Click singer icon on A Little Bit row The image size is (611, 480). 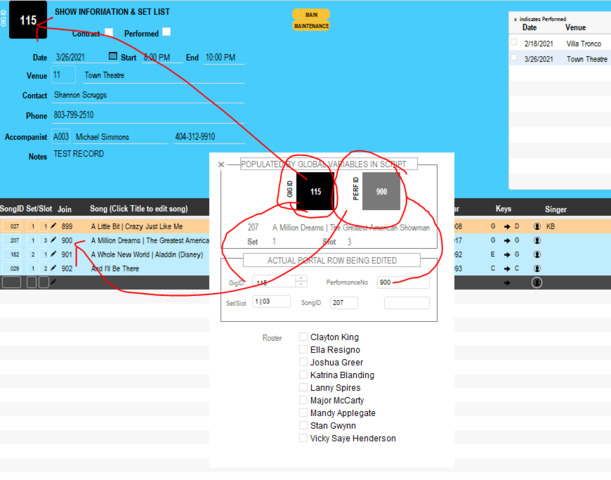point(537,227)
